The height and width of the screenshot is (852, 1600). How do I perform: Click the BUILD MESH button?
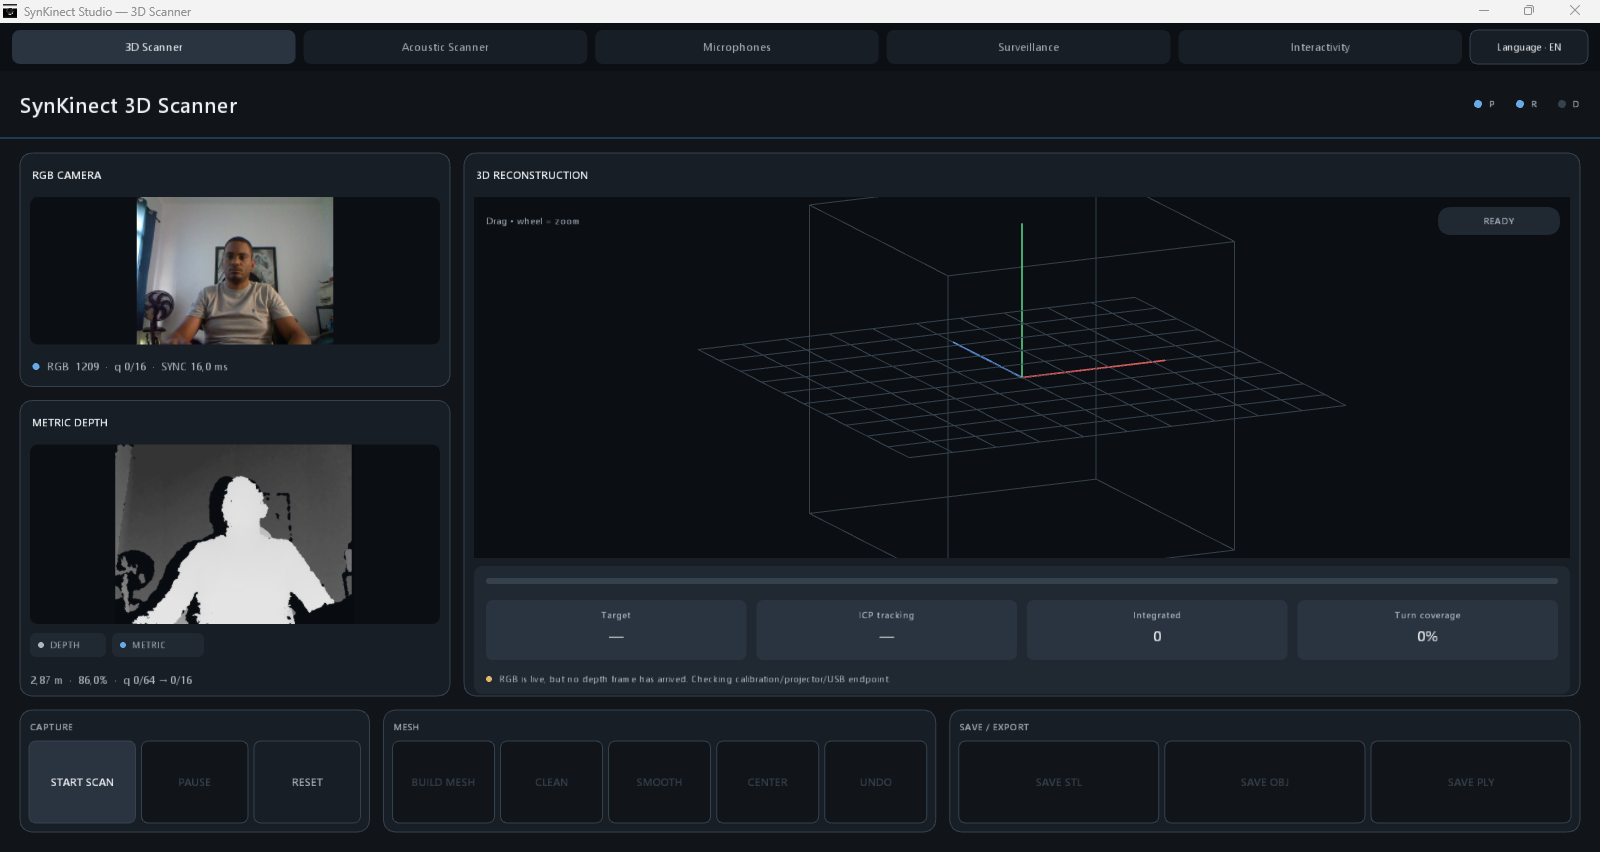click(x=443, y=782)
